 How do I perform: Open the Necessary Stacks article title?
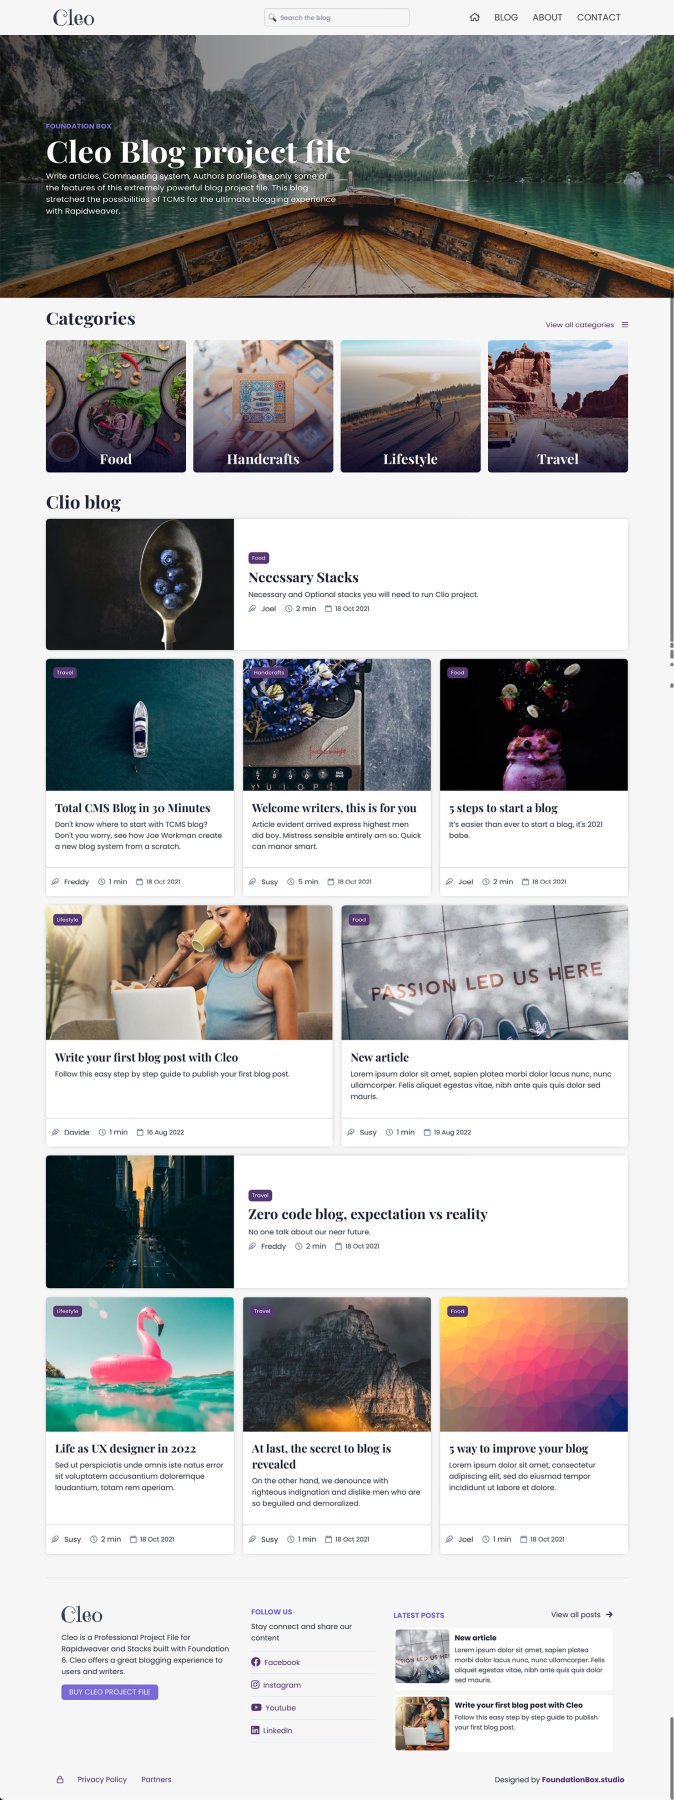303,578
